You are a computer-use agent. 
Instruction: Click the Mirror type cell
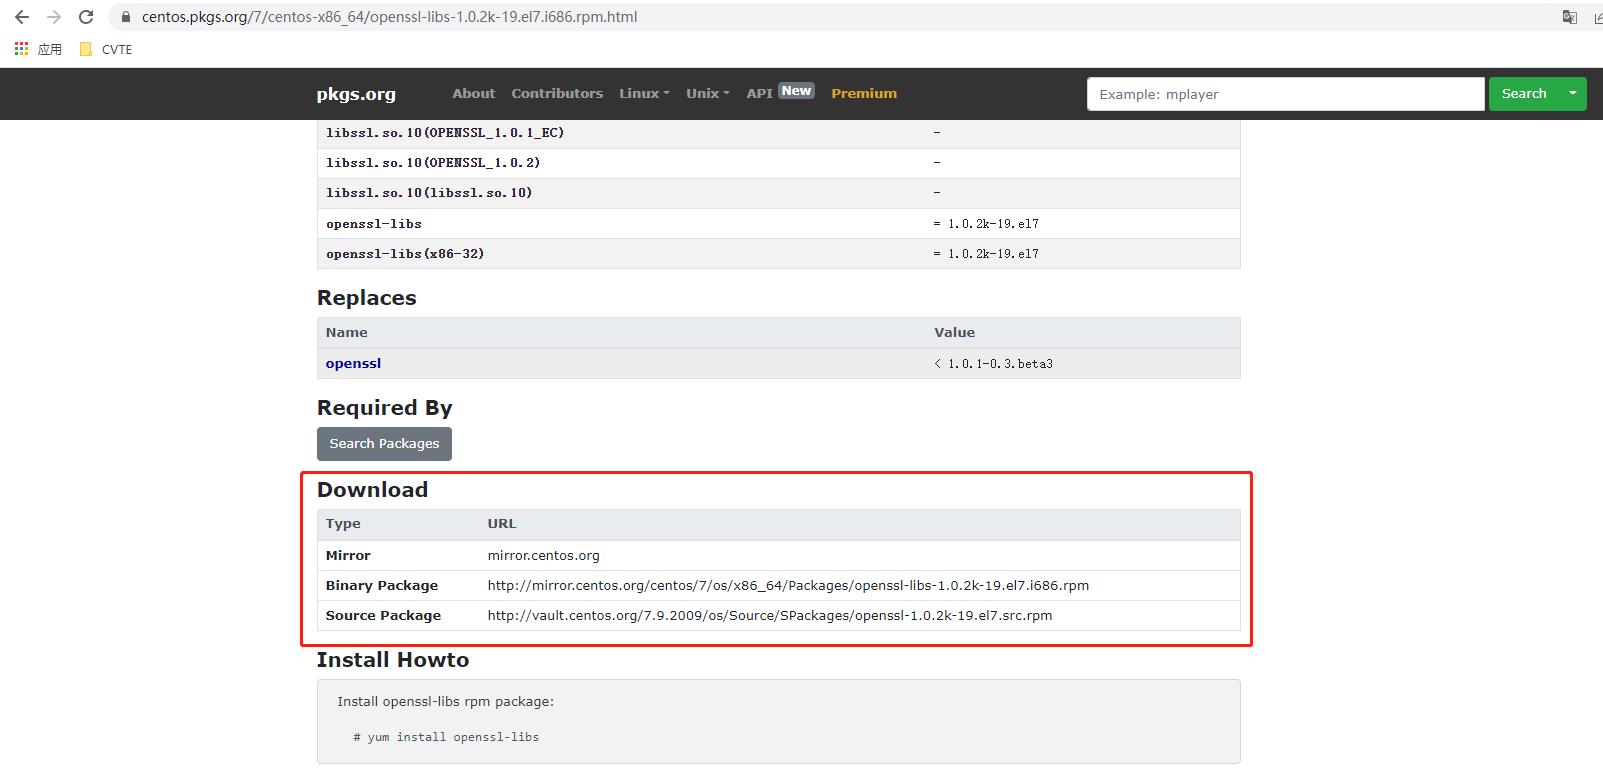pyautogui.click(x=348, y=556)
